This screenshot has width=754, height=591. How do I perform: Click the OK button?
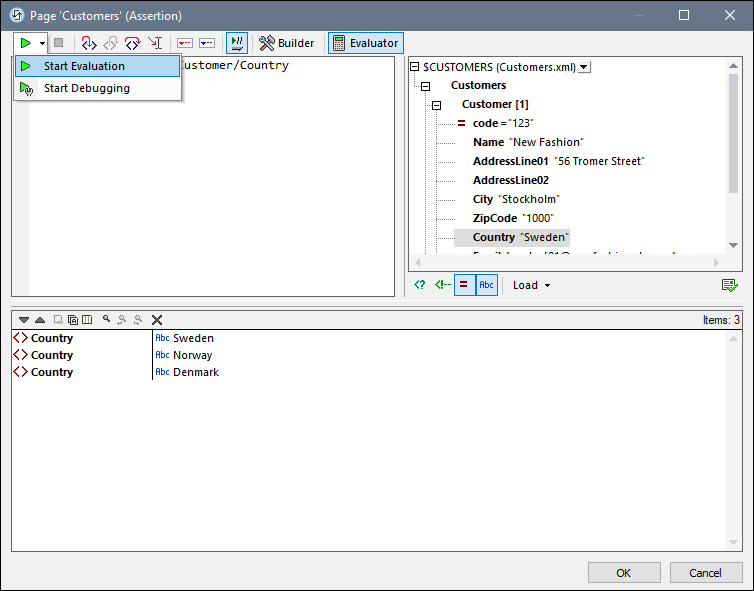pos(623,573)
